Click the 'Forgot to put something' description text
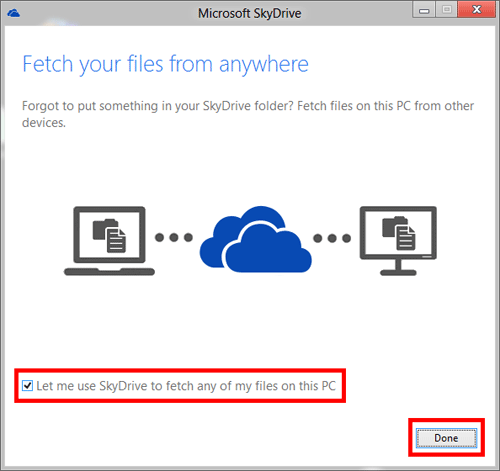Viewport: 500px width, 471px height. pyautogui.click(x=248, y=114)
